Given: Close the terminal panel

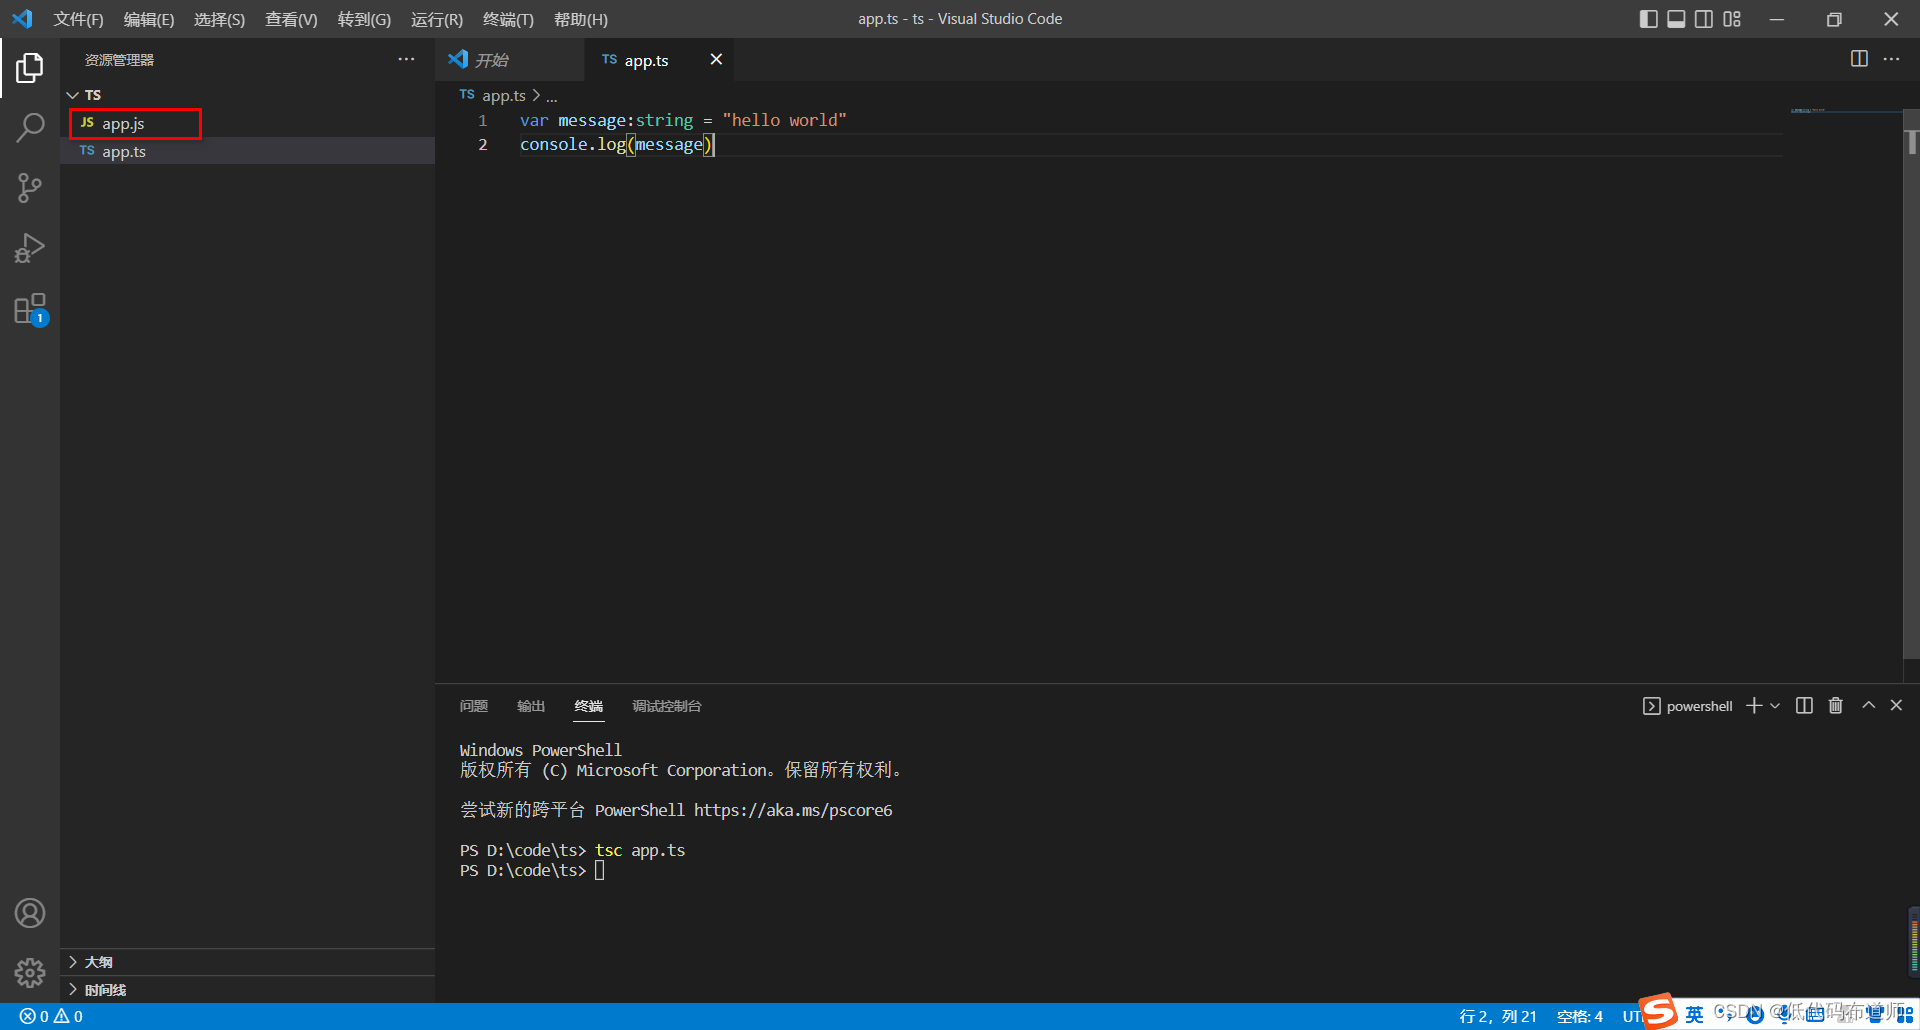Looking at the screenshot, I should point(1896,706).
